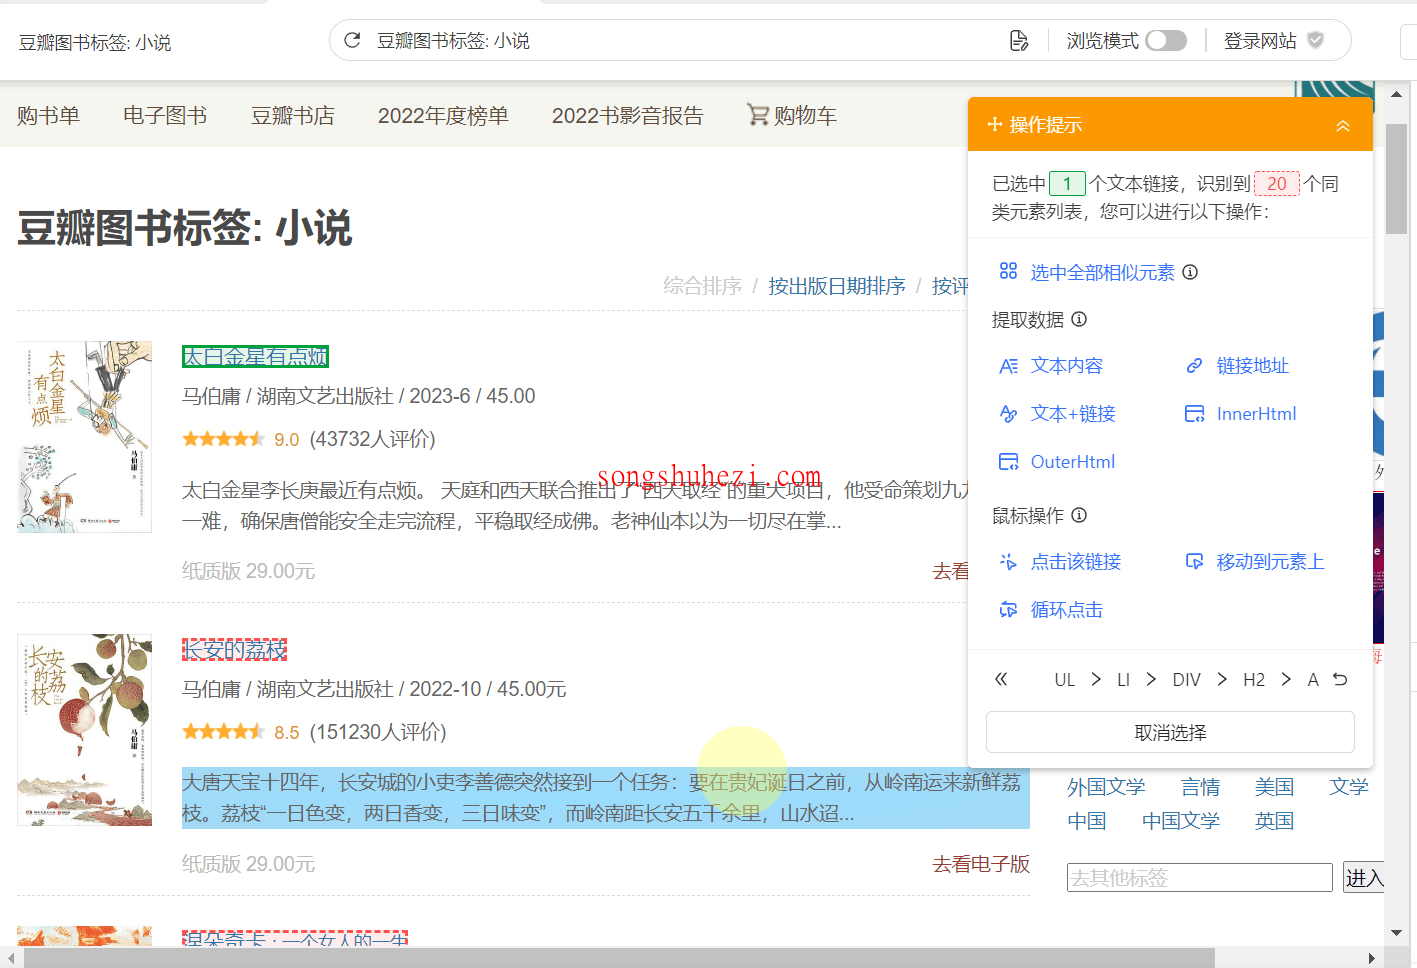Open 2022书影音报告 menu item
The image size is (1417, 968).
[x=627, y=116]
